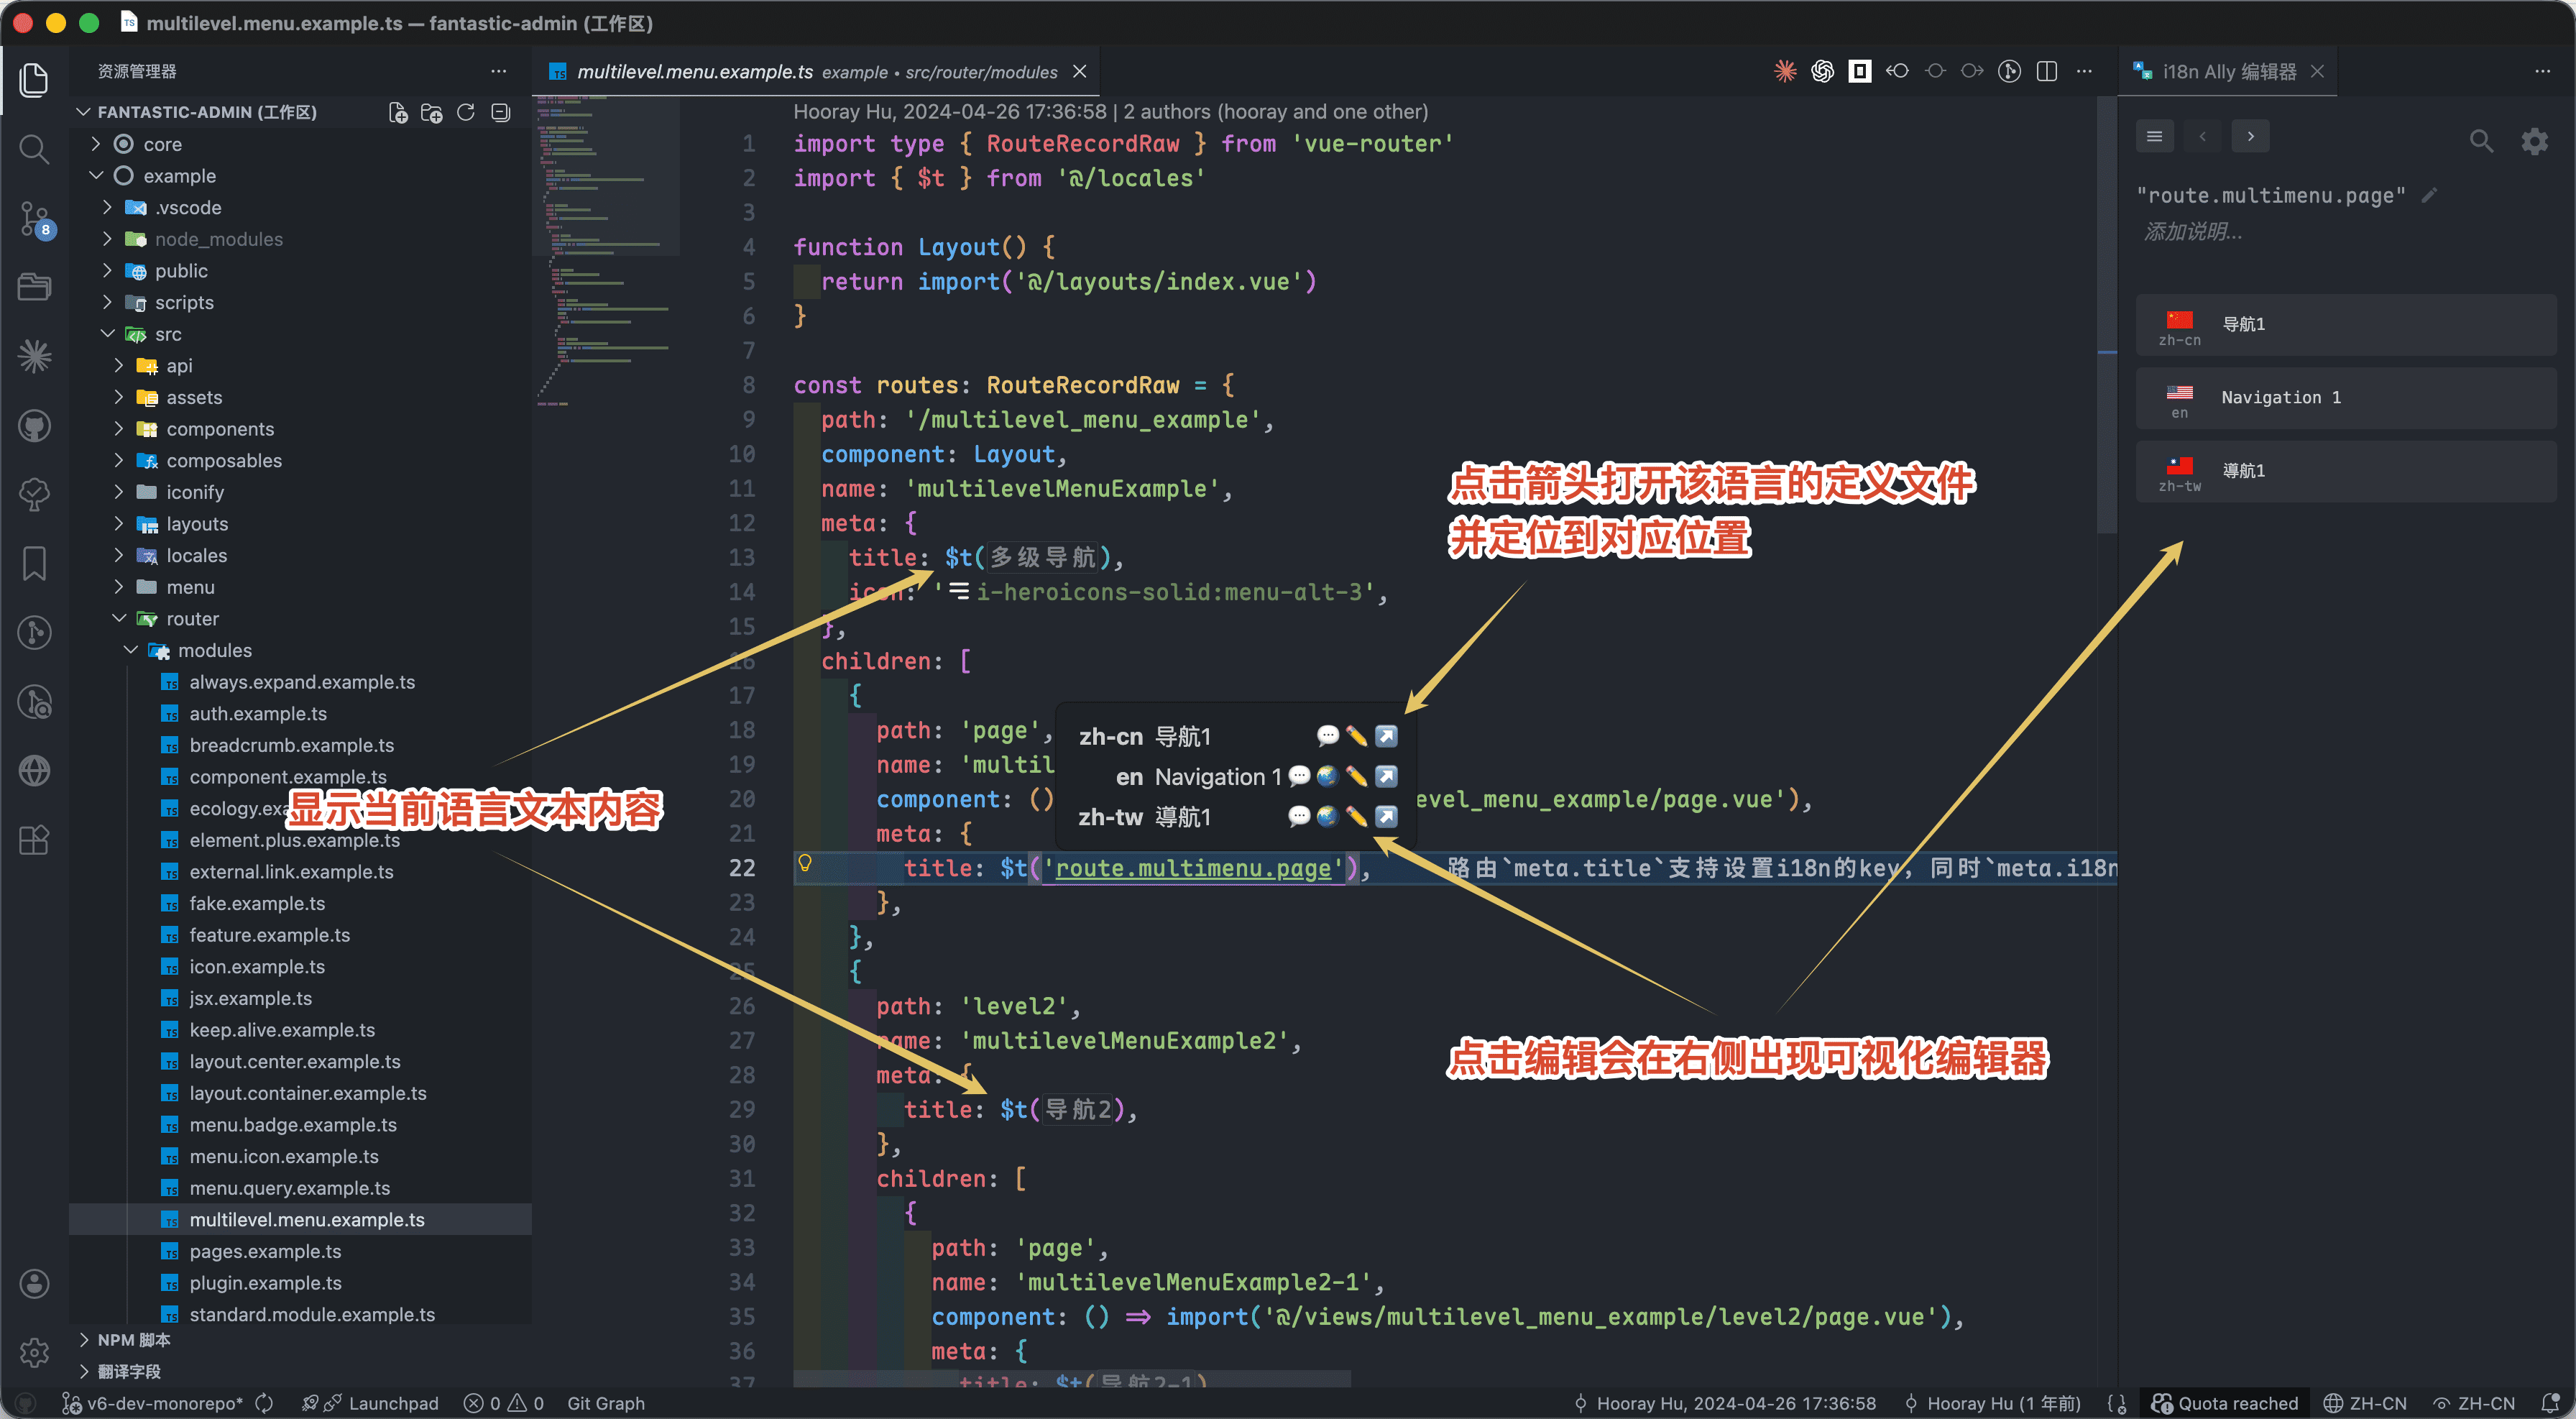Open the Accounts icon in activity bar

point(34,1283)
